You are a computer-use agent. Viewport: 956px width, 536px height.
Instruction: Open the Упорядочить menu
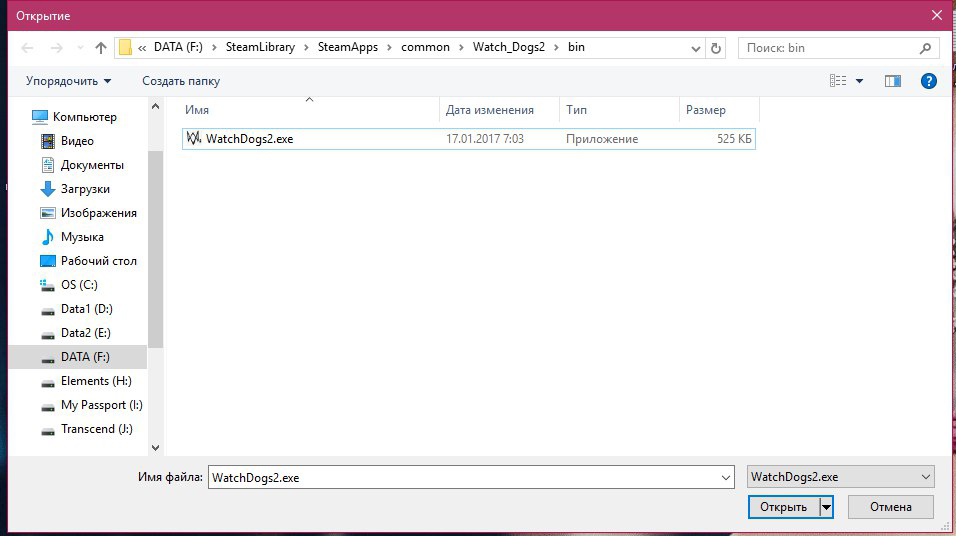pyautogui.click(x=68, y=81)
